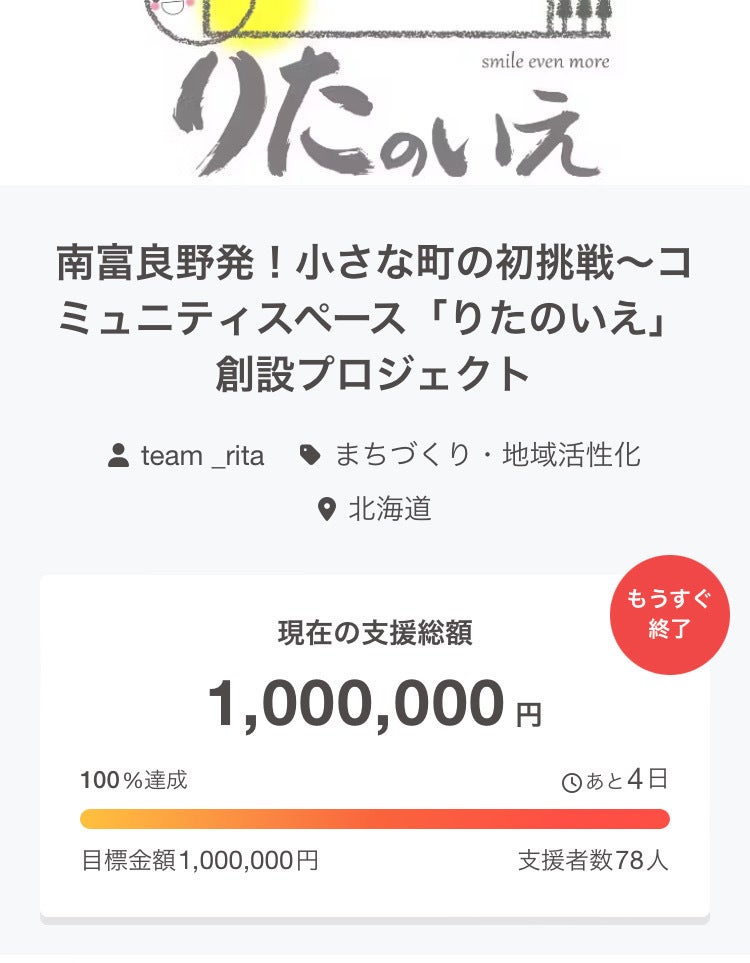Click the orange-red funding progress bar
Screen dimensions: 750x963
click(375, 819)
